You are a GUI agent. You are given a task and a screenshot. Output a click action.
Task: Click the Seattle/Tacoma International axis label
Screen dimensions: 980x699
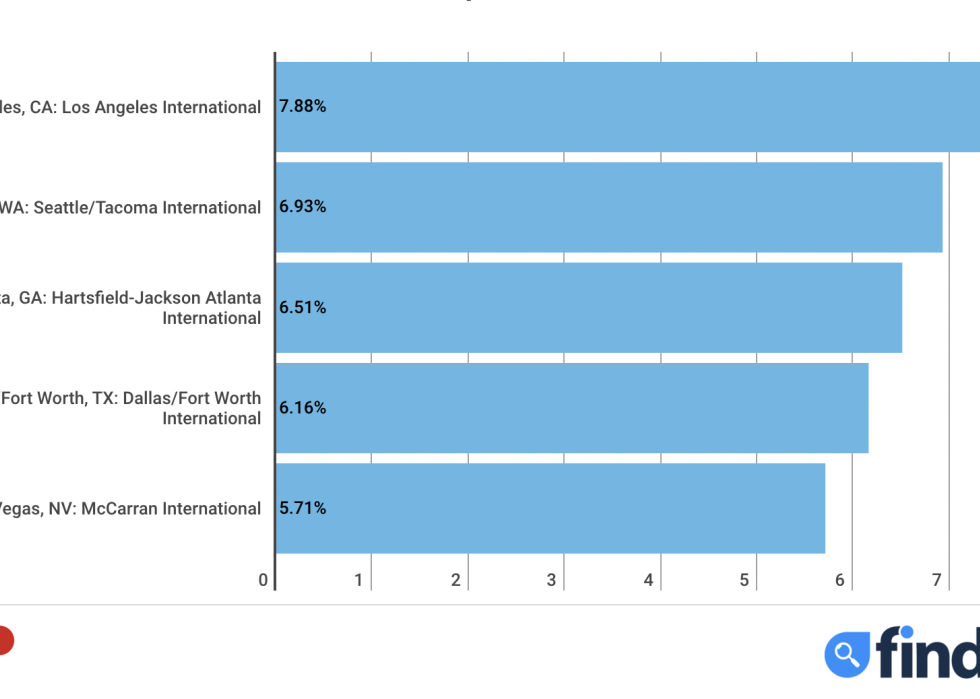click(130, 208)
